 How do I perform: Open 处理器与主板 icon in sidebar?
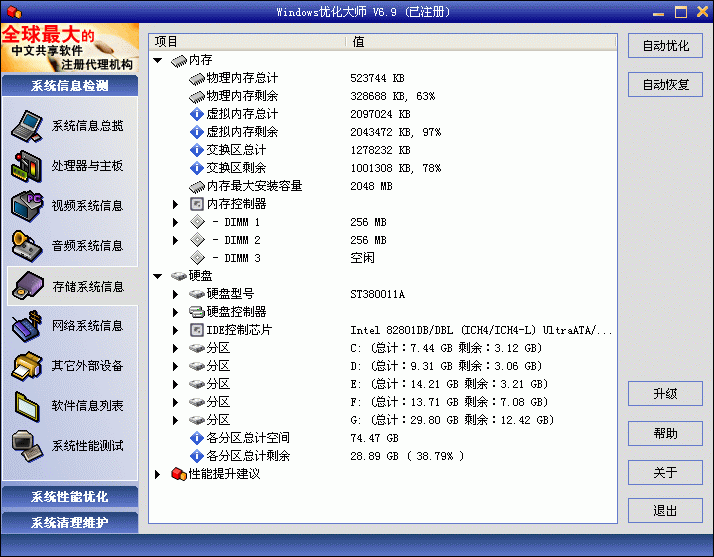[27, 166]
